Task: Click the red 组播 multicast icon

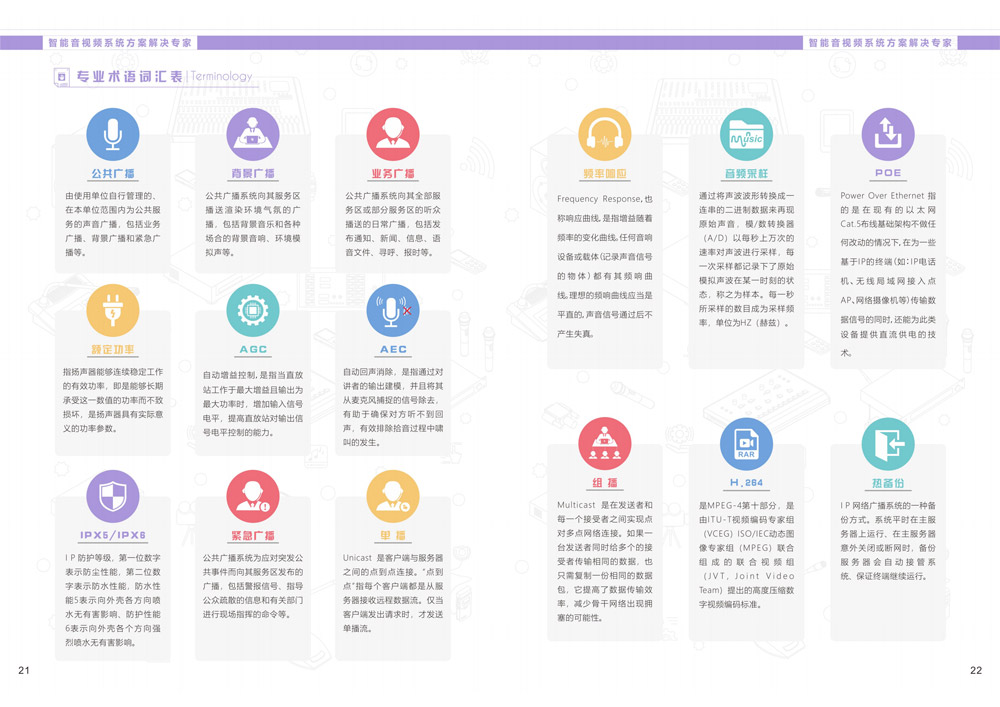Action: tap(605, 443)
